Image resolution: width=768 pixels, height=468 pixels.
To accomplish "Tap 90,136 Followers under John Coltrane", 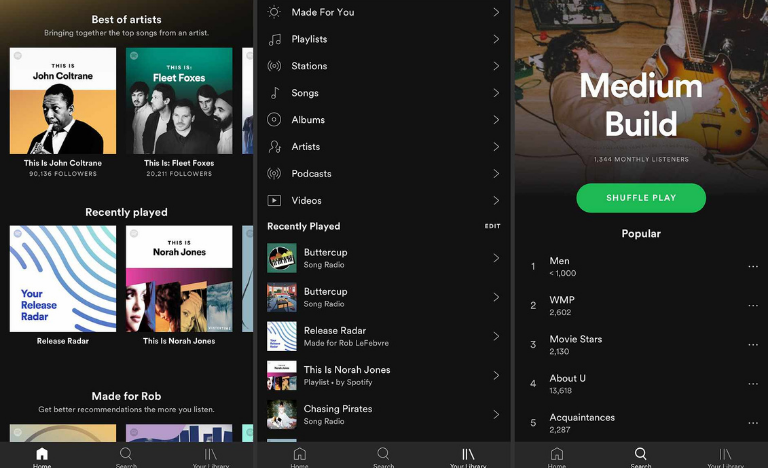I will click(63, 173).
